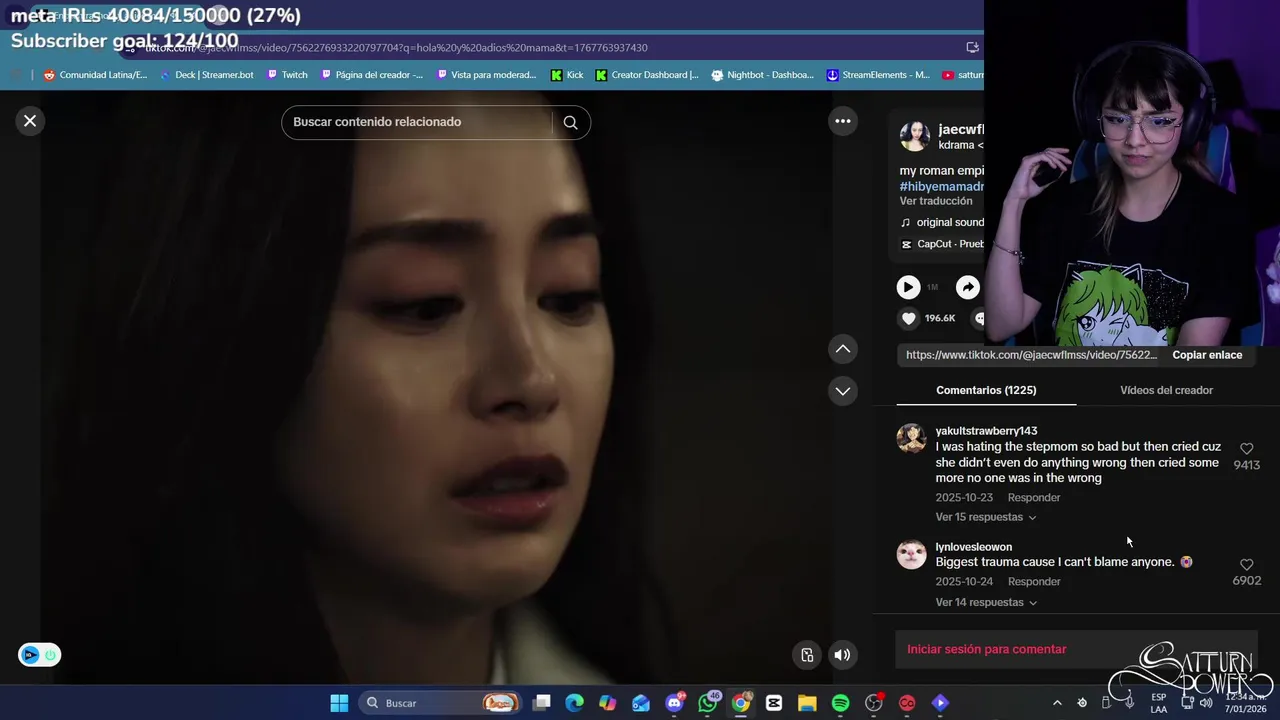Image resolution: width=1280 pixels, height=720 pixels.
Task: Expand Ver 14 respuestas replies
Action: (x=986, y=602)
